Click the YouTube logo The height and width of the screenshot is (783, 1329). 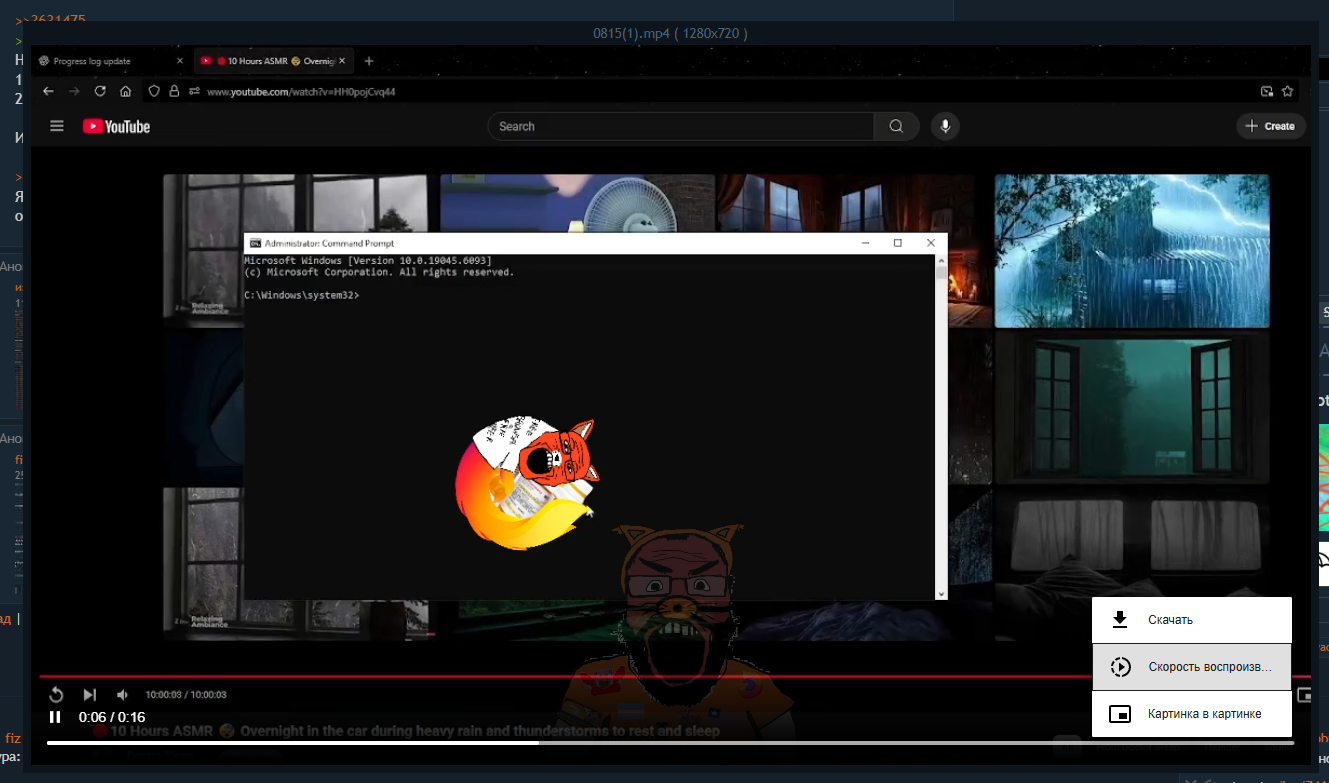click(116, 126)
